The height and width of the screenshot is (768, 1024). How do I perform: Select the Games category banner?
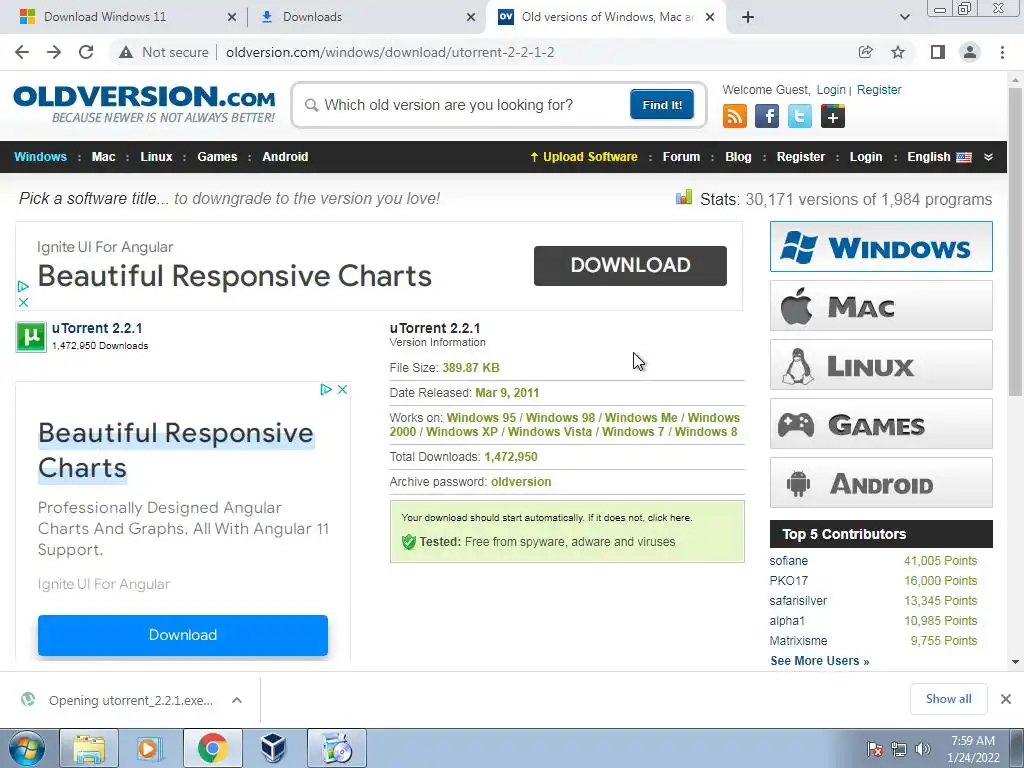pyautogui.click(x=881, y=424)
